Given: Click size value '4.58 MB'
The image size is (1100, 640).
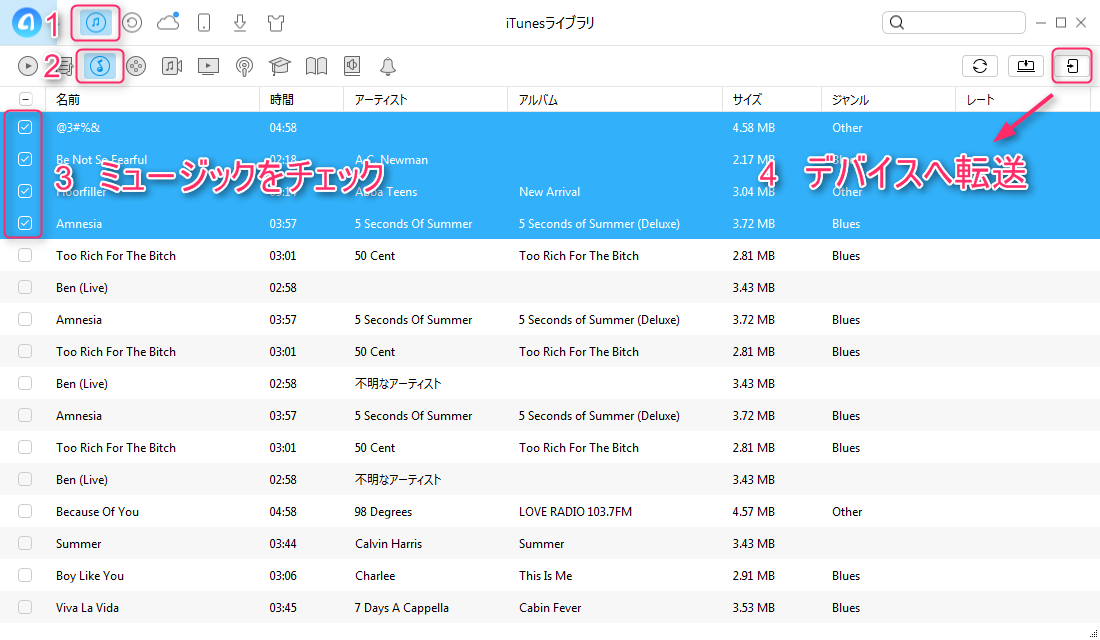Looking at the screenshot, I should click(x=753, y=128).
